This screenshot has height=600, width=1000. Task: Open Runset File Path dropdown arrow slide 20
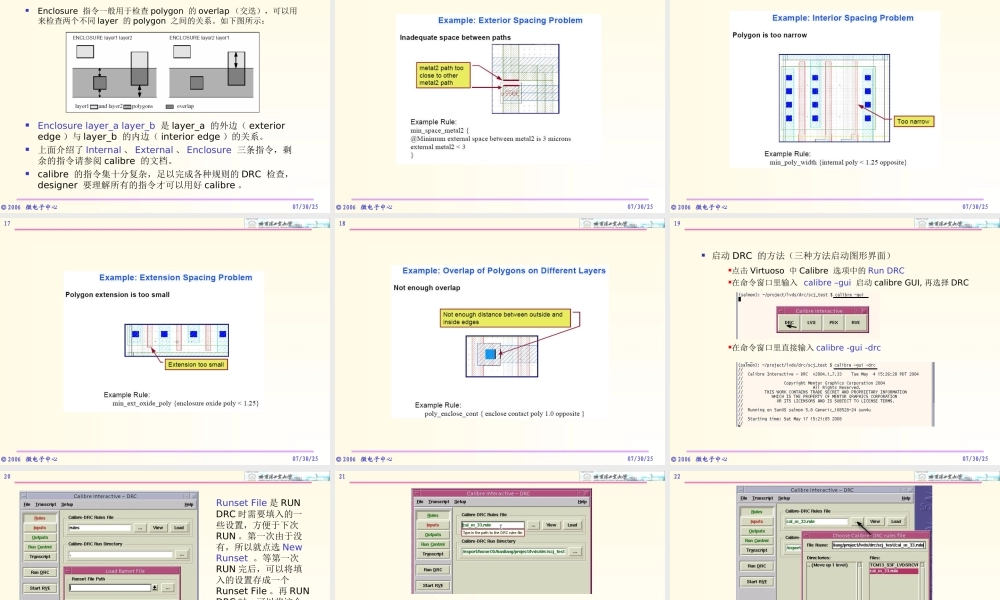155,588
